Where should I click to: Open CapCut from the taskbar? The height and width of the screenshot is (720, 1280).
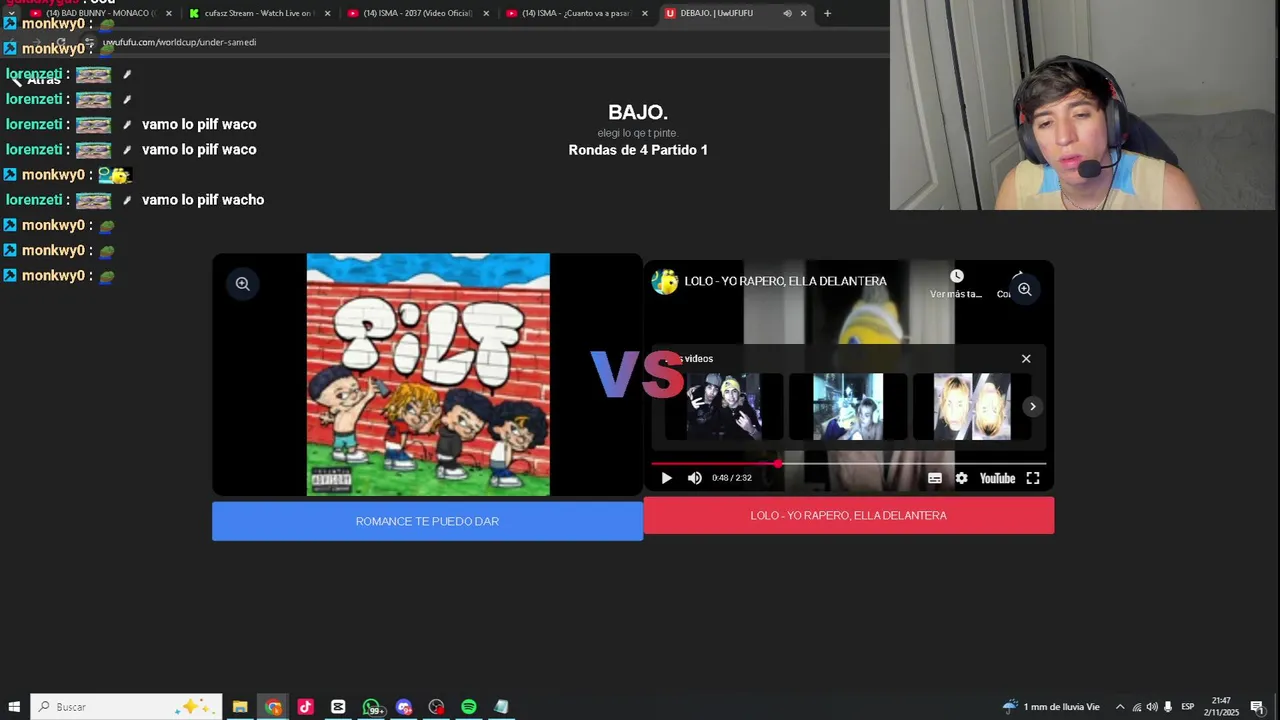[x=338, y=707]
